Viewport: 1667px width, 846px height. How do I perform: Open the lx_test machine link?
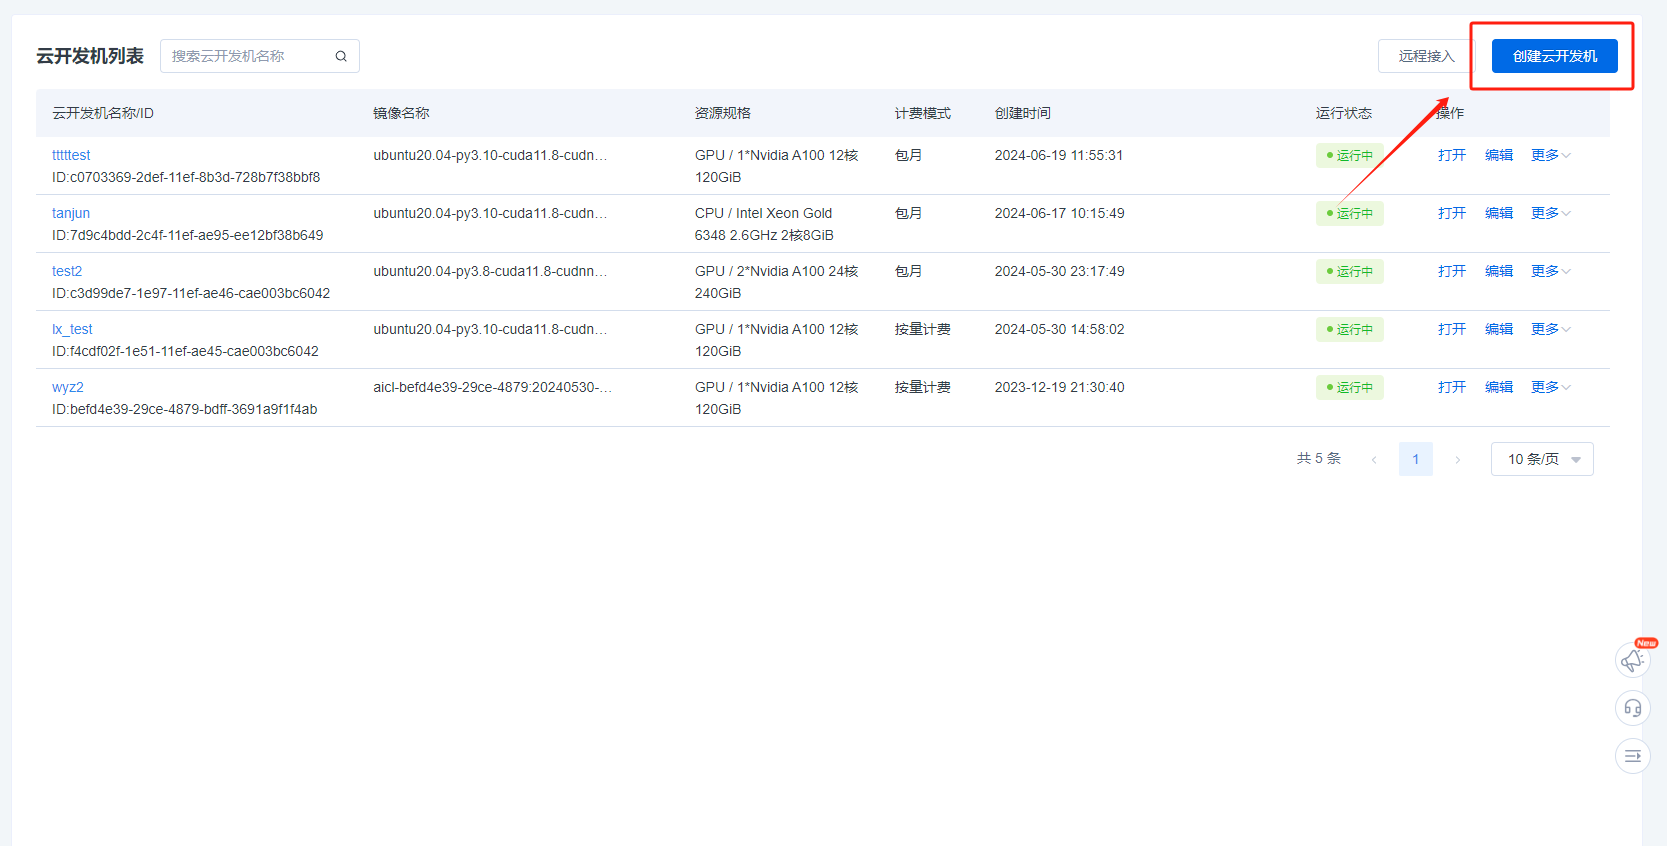[x=72, y=329]
